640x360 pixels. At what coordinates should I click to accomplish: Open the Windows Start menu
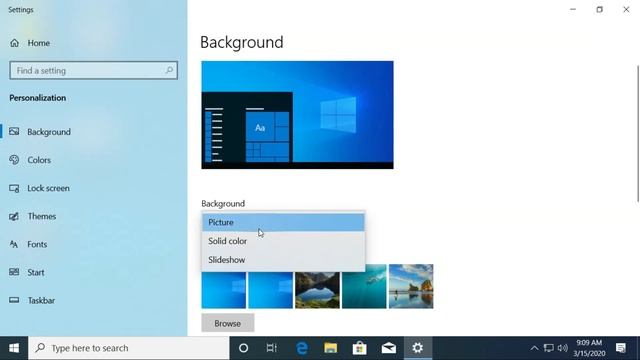pyautogui.click(x=14, y=348)
